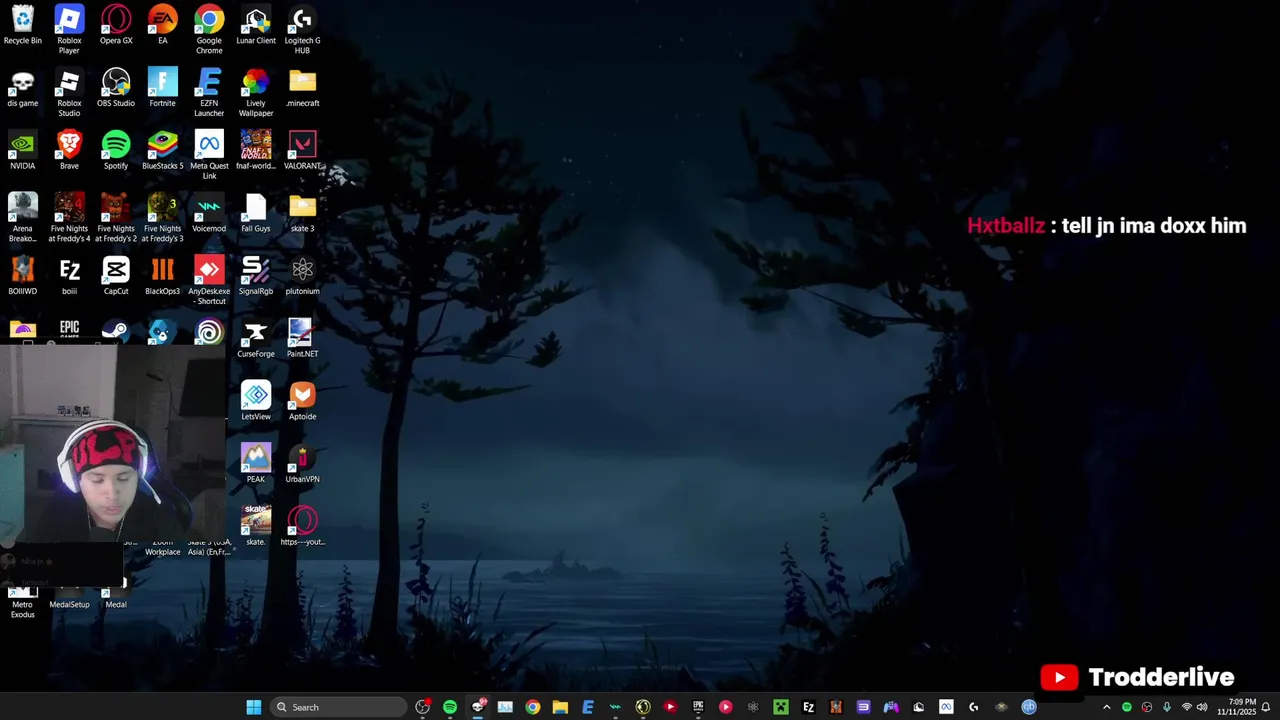Launch Five Nights at Freddy's 2
The image size is (1280, 720).
click(116, 218)
